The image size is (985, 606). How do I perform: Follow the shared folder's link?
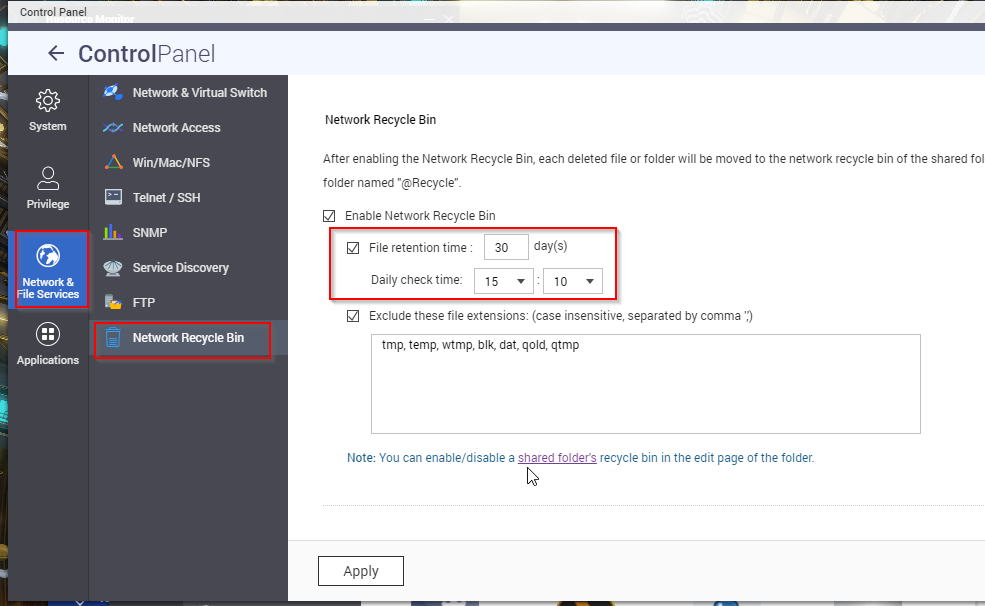click(557, 458)
